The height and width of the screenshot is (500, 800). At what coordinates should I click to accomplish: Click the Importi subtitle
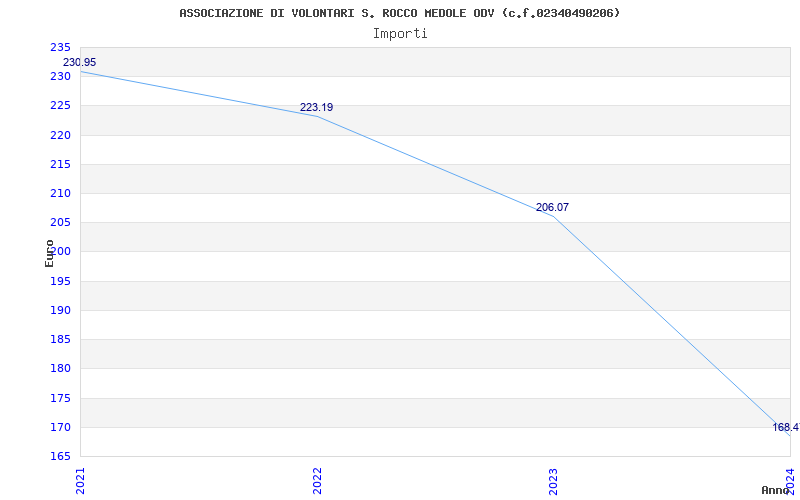pyautogui.click(x=400, y=34)
